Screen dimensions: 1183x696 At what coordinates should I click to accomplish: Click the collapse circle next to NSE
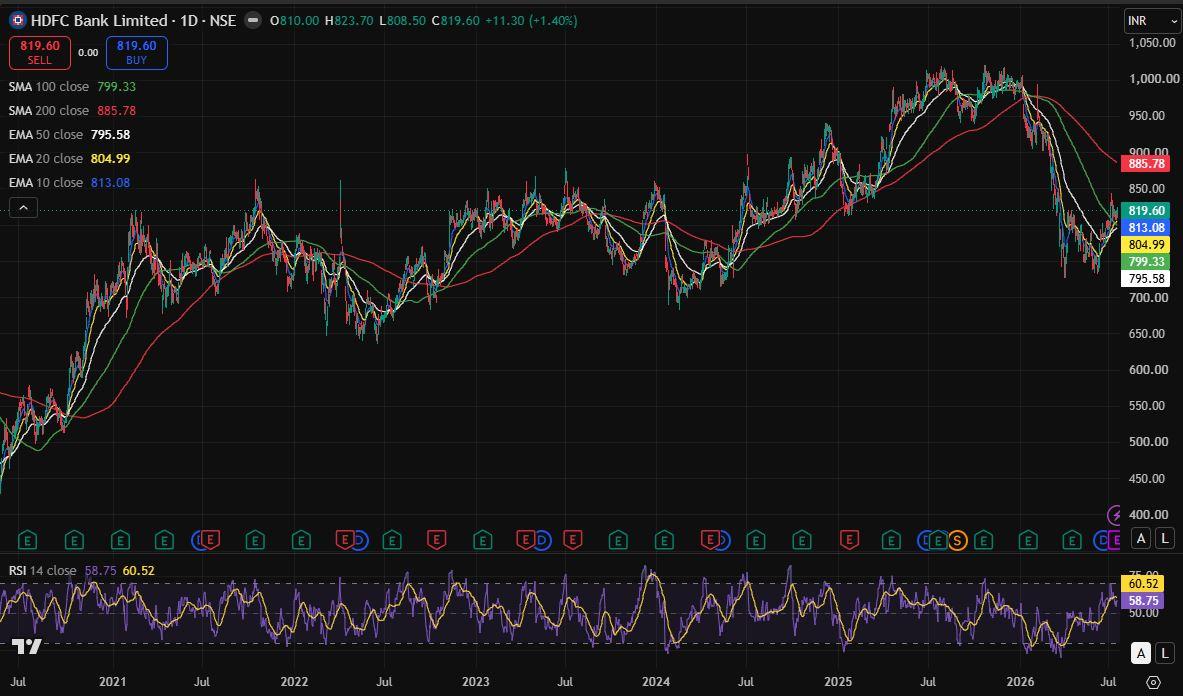254,20
